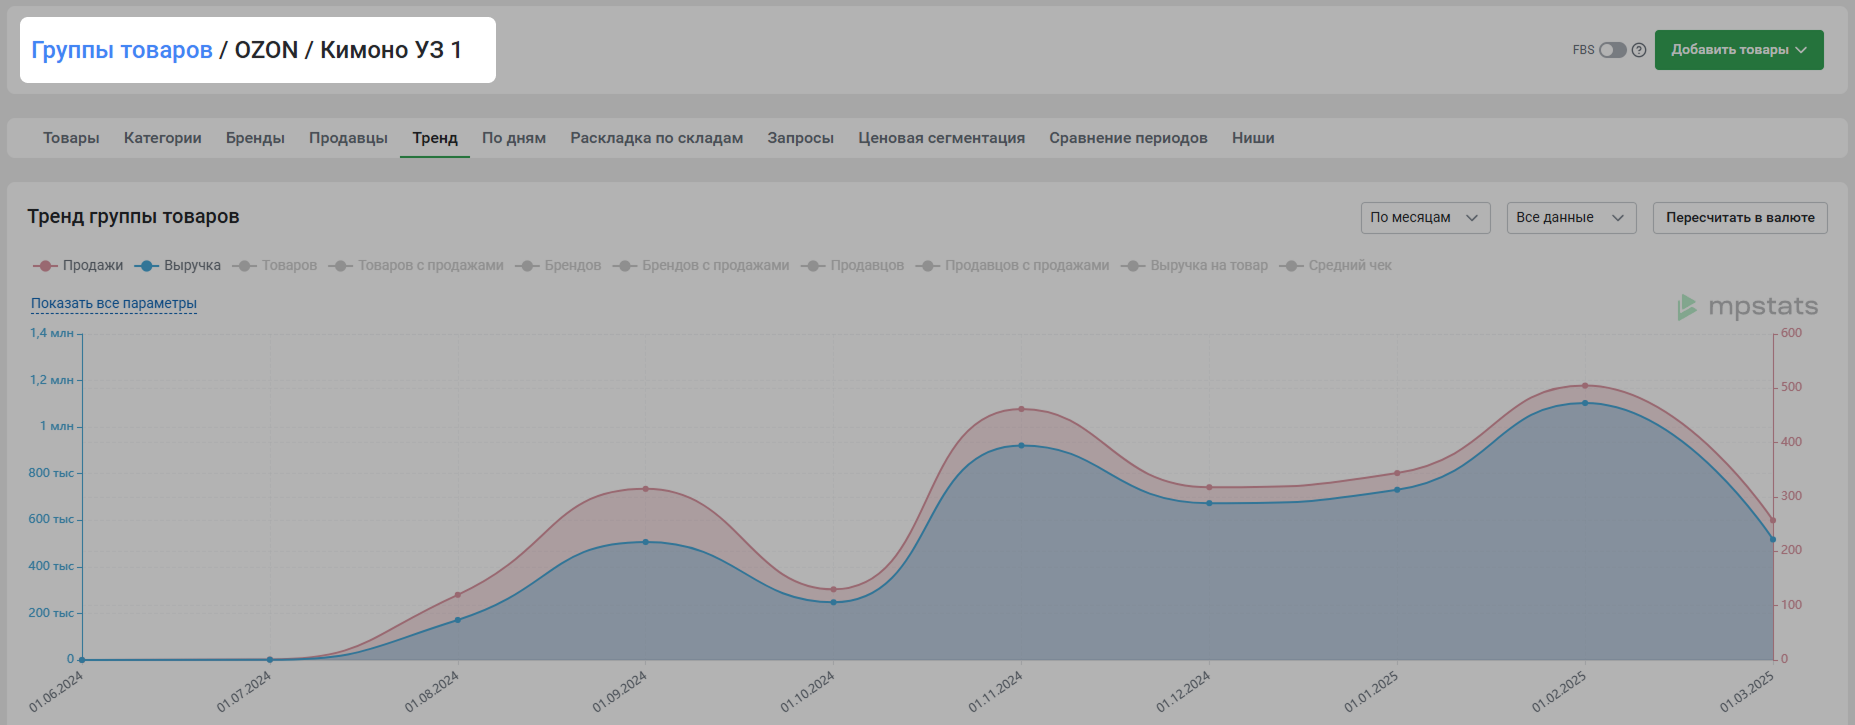The height and width of the screenshot is (725, 1855).
Task: Enable the Выручка на товар series
Action: coord(1195,265)
